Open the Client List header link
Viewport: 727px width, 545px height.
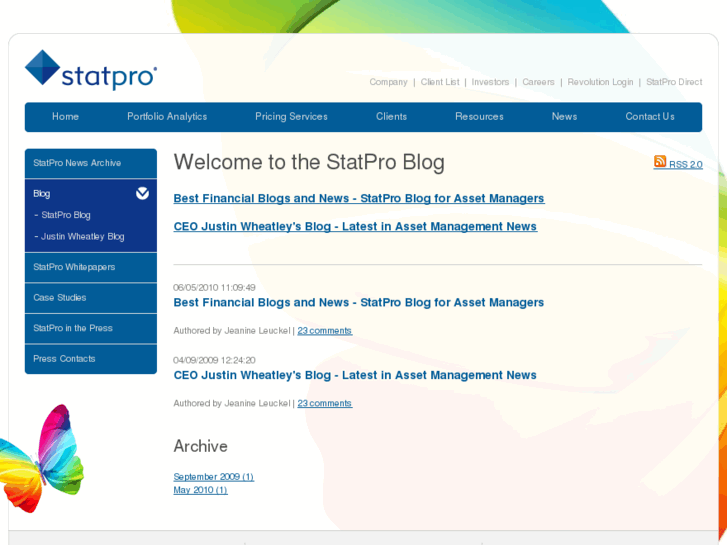click(440, 82)
